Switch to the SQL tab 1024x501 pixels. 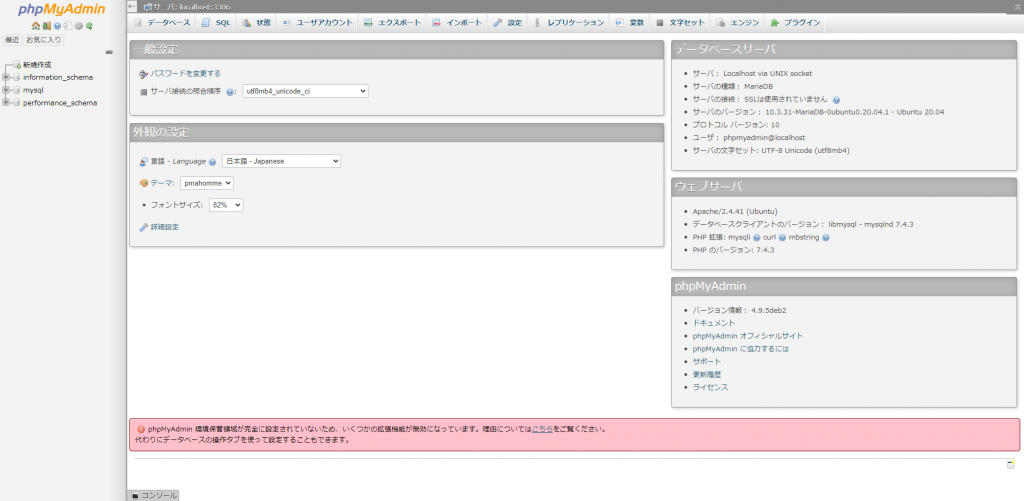[216, 23]
